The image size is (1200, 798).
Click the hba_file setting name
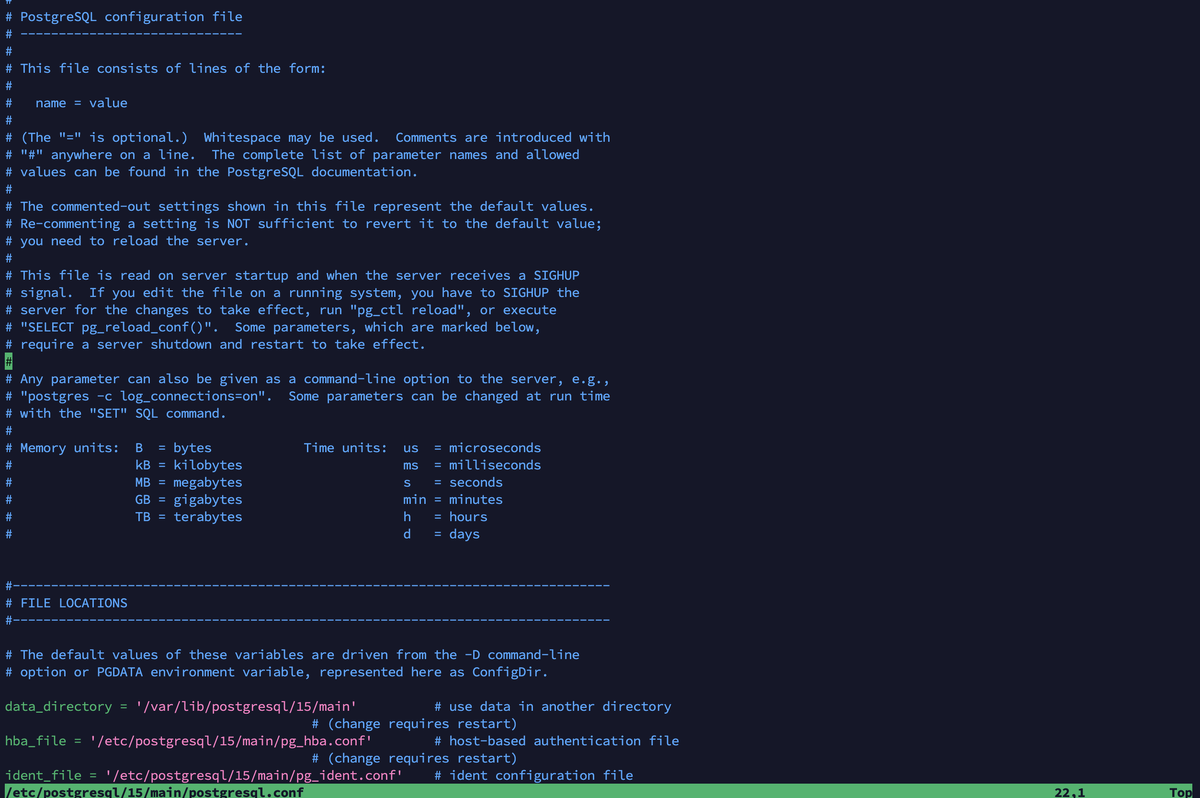click(x=35, y=741)
